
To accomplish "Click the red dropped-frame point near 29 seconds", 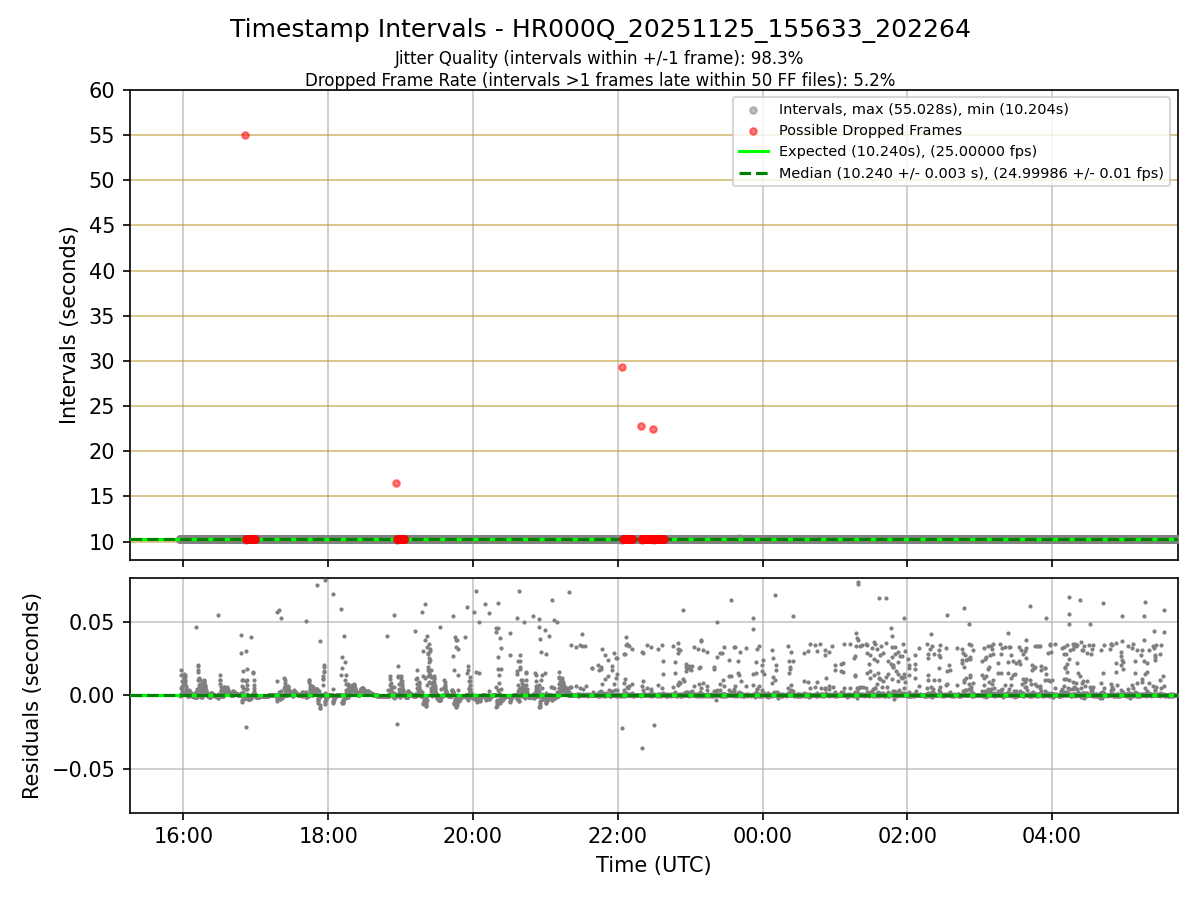I will tap(622, 367).
